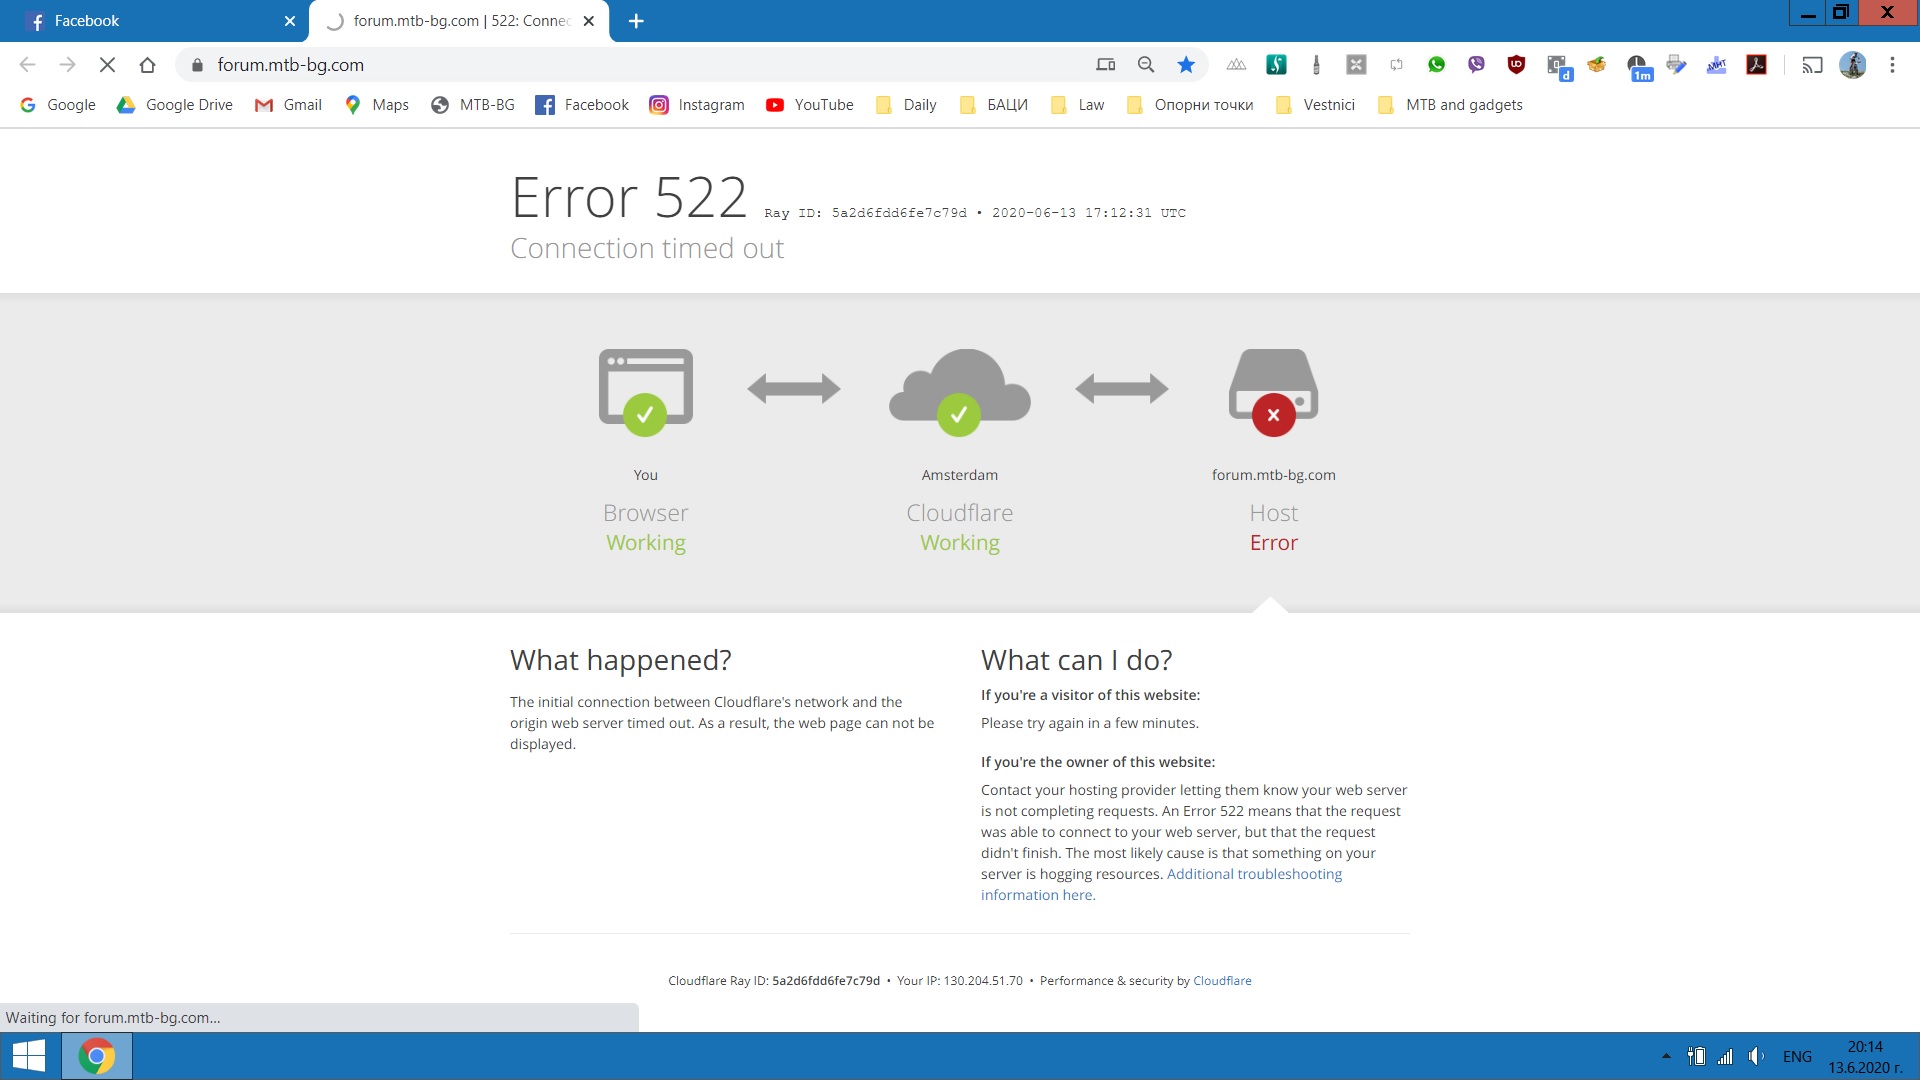The width and height of the screenshot is (1920, 1080).
Task: Follow the Additional troubleshooting information link
Action: 1161,884
